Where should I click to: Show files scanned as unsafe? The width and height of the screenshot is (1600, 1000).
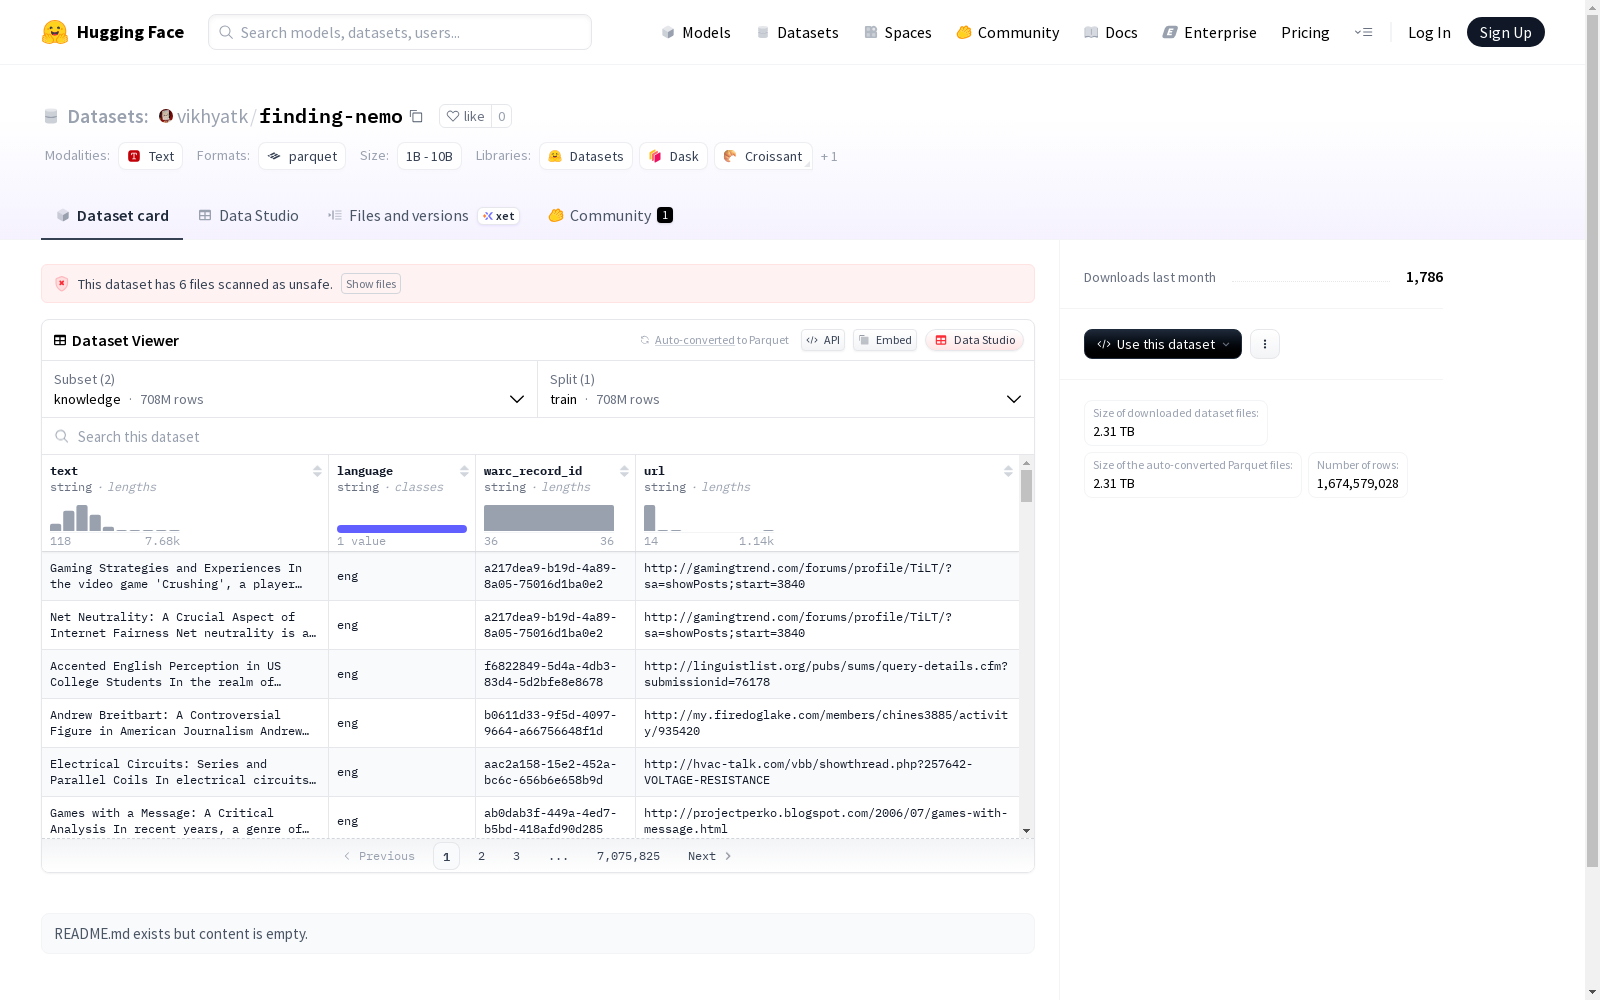click(x=371, y=284)
